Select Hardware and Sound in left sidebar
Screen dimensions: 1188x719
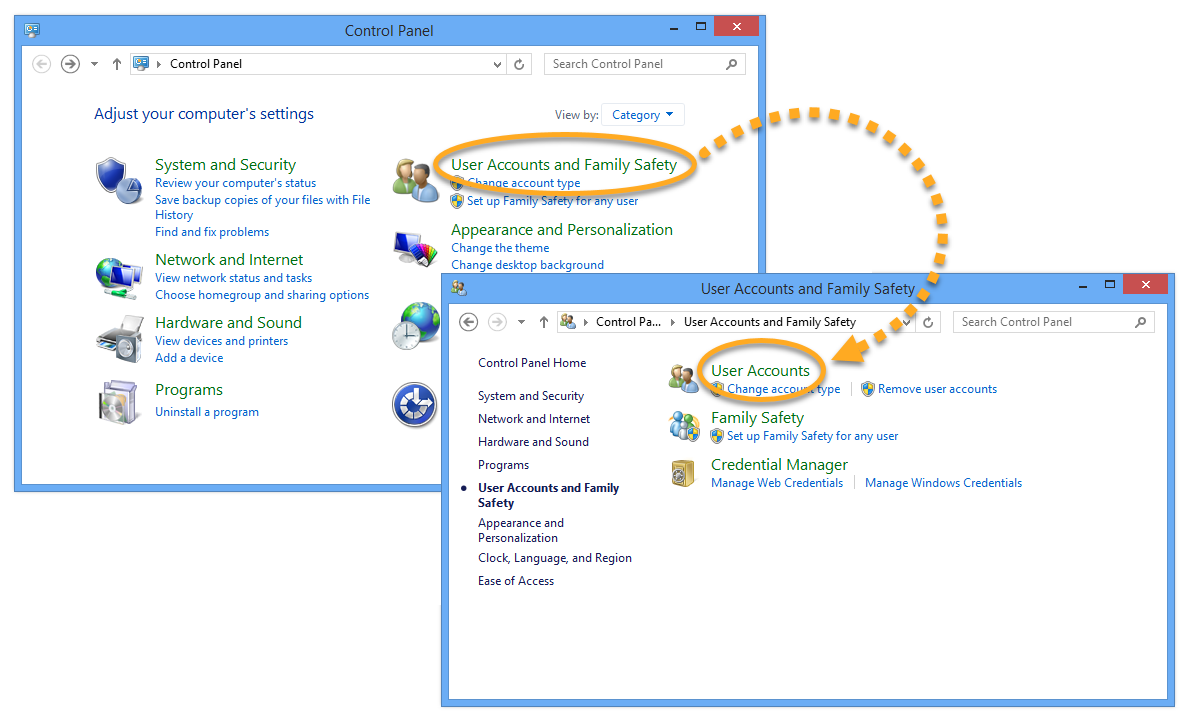click(533, 442)
